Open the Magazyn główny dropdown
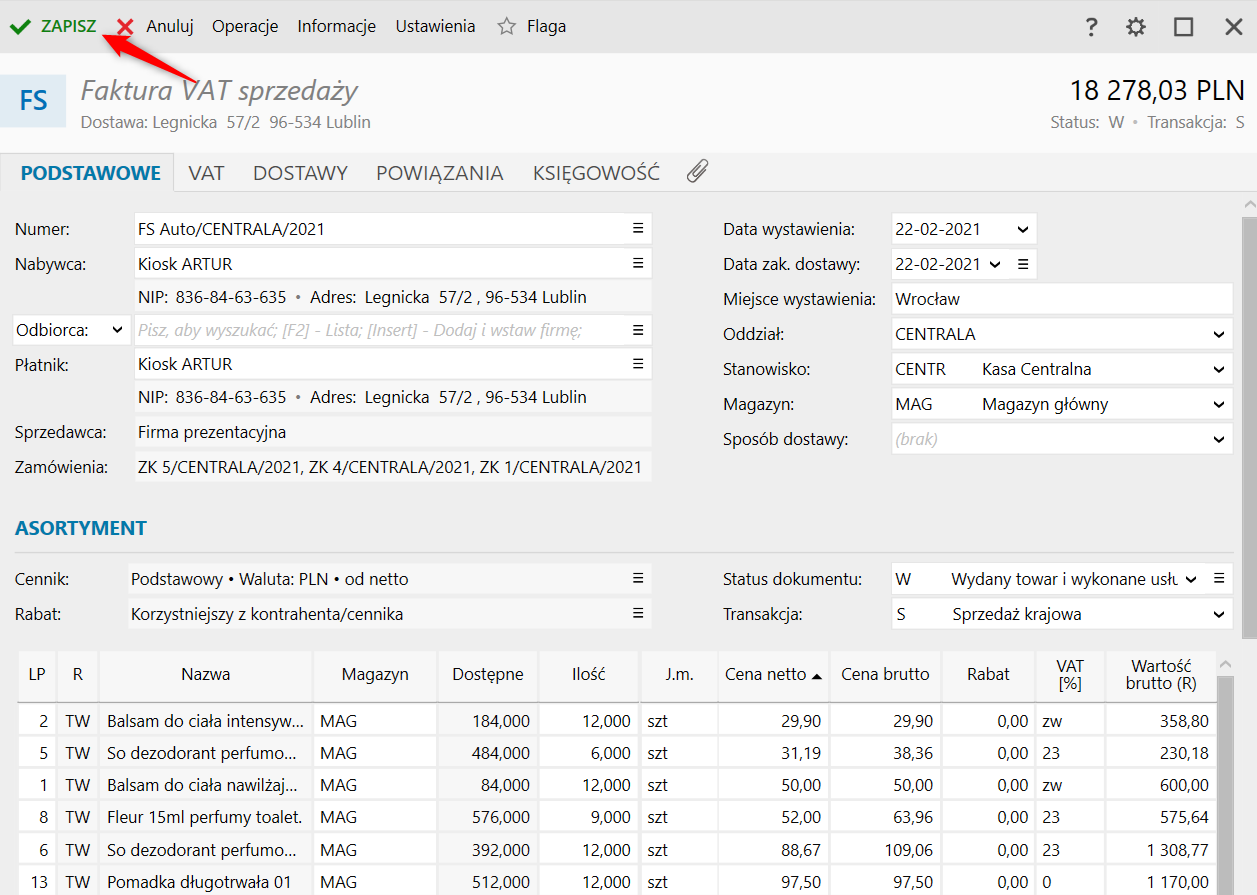Viewport: 1257px width, 895px height. (x=1218, y=405)
